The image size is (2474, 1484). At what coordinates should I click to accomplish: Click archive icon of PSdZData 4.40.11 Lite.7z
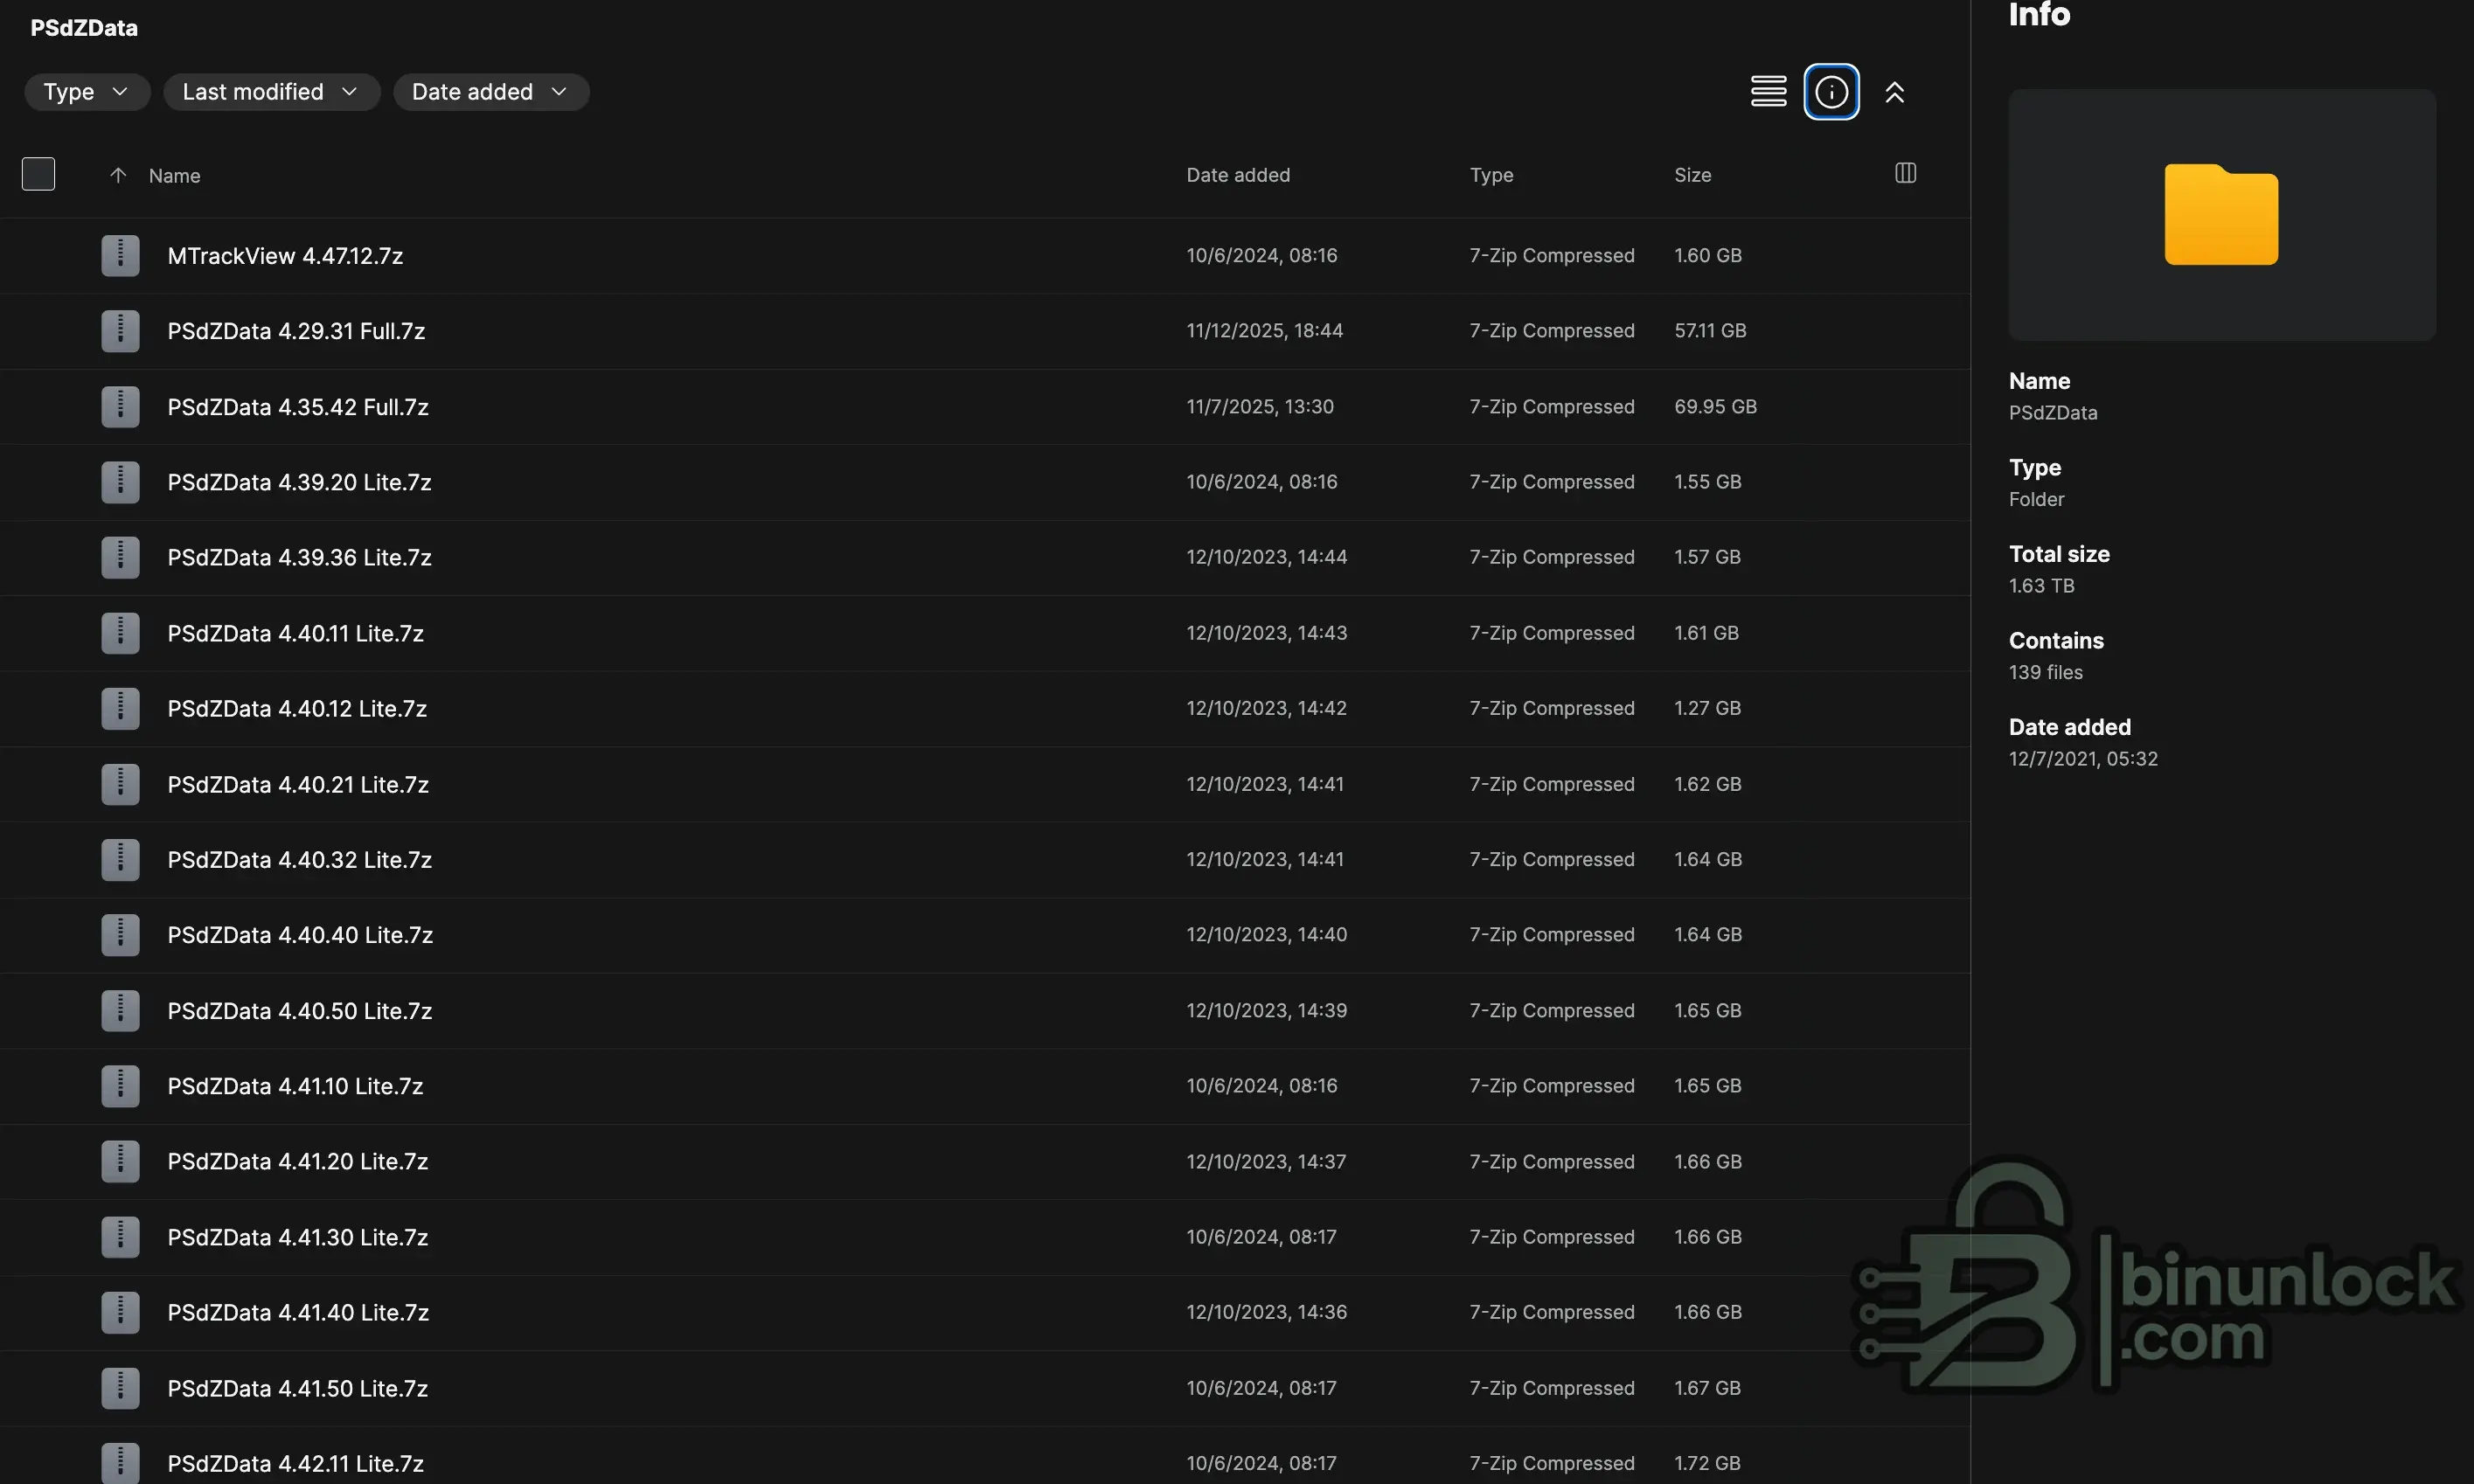click(120, 633)
